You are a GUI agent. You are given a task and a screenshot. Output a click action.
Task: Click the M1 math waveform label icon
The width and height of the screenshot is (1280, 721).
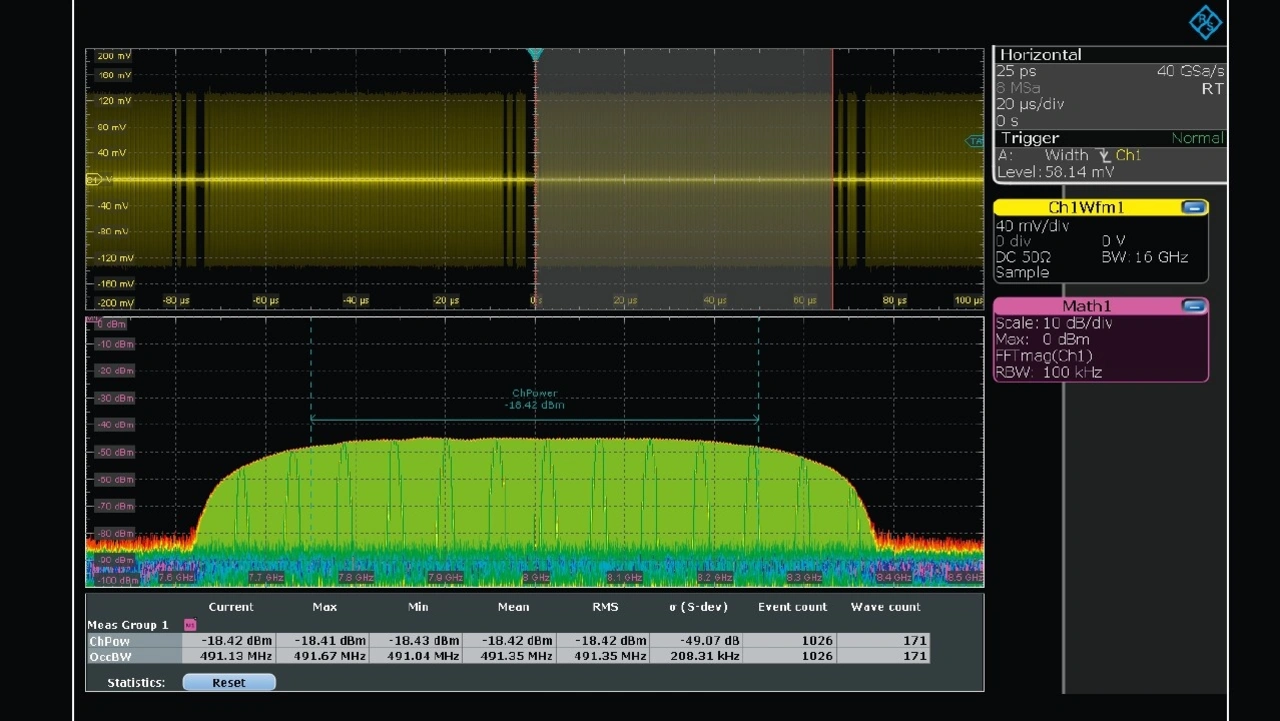pos(93,320)
